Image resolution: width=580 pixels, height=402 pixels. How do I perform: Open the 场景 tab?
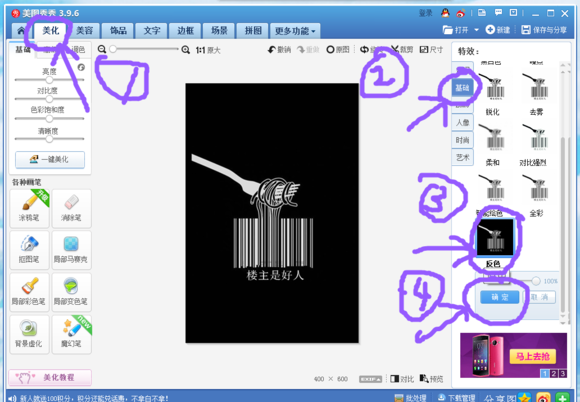[219, 31]
